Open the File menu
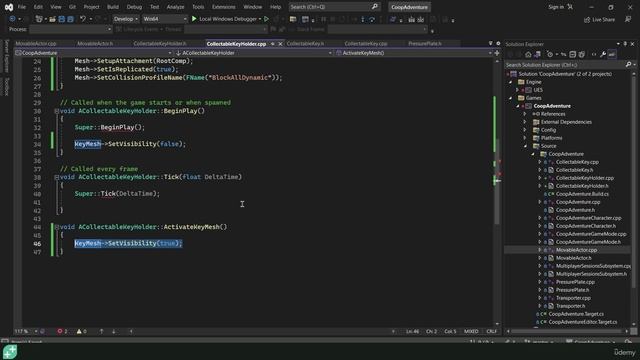Image resolution: width=640 pixels, height=360 pixels. click(22, 7)
